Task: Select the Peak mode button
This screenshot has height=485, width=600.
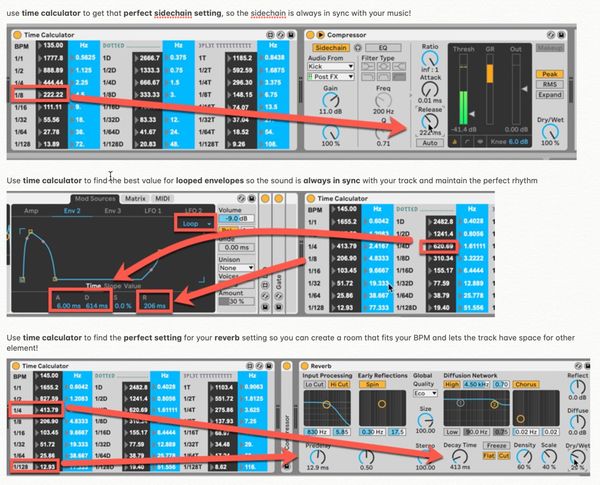Action: 551,74
